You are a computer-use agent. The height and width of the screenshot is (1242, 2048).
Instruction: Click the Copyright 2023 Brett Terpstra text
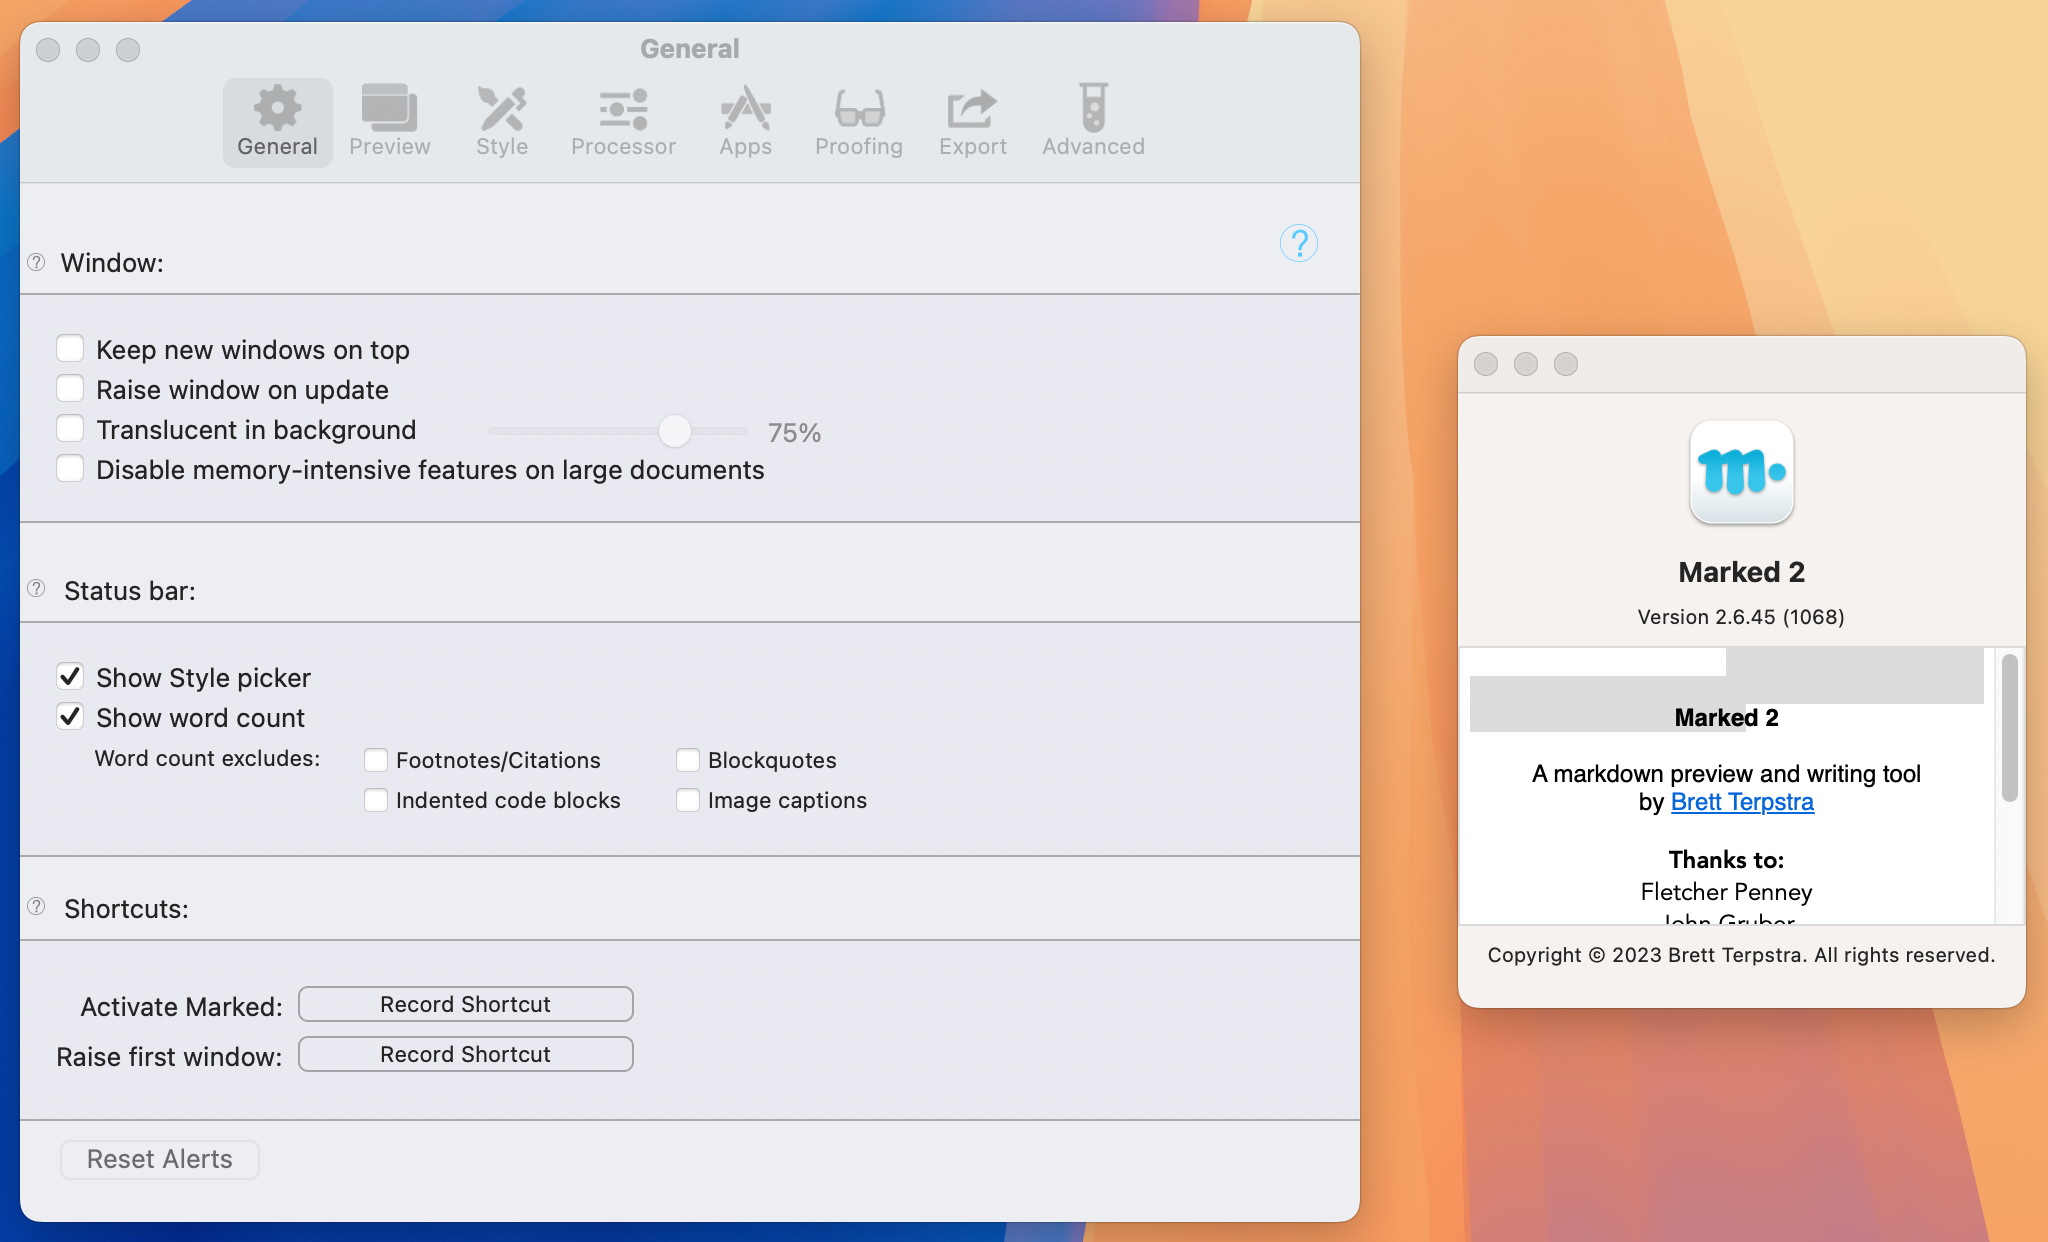(x=1741, y=955)
